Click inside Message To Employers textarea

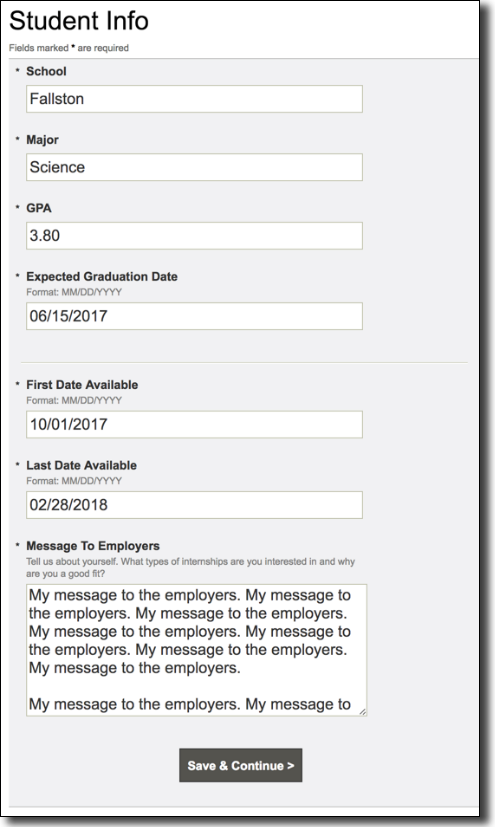pos(196,650)
